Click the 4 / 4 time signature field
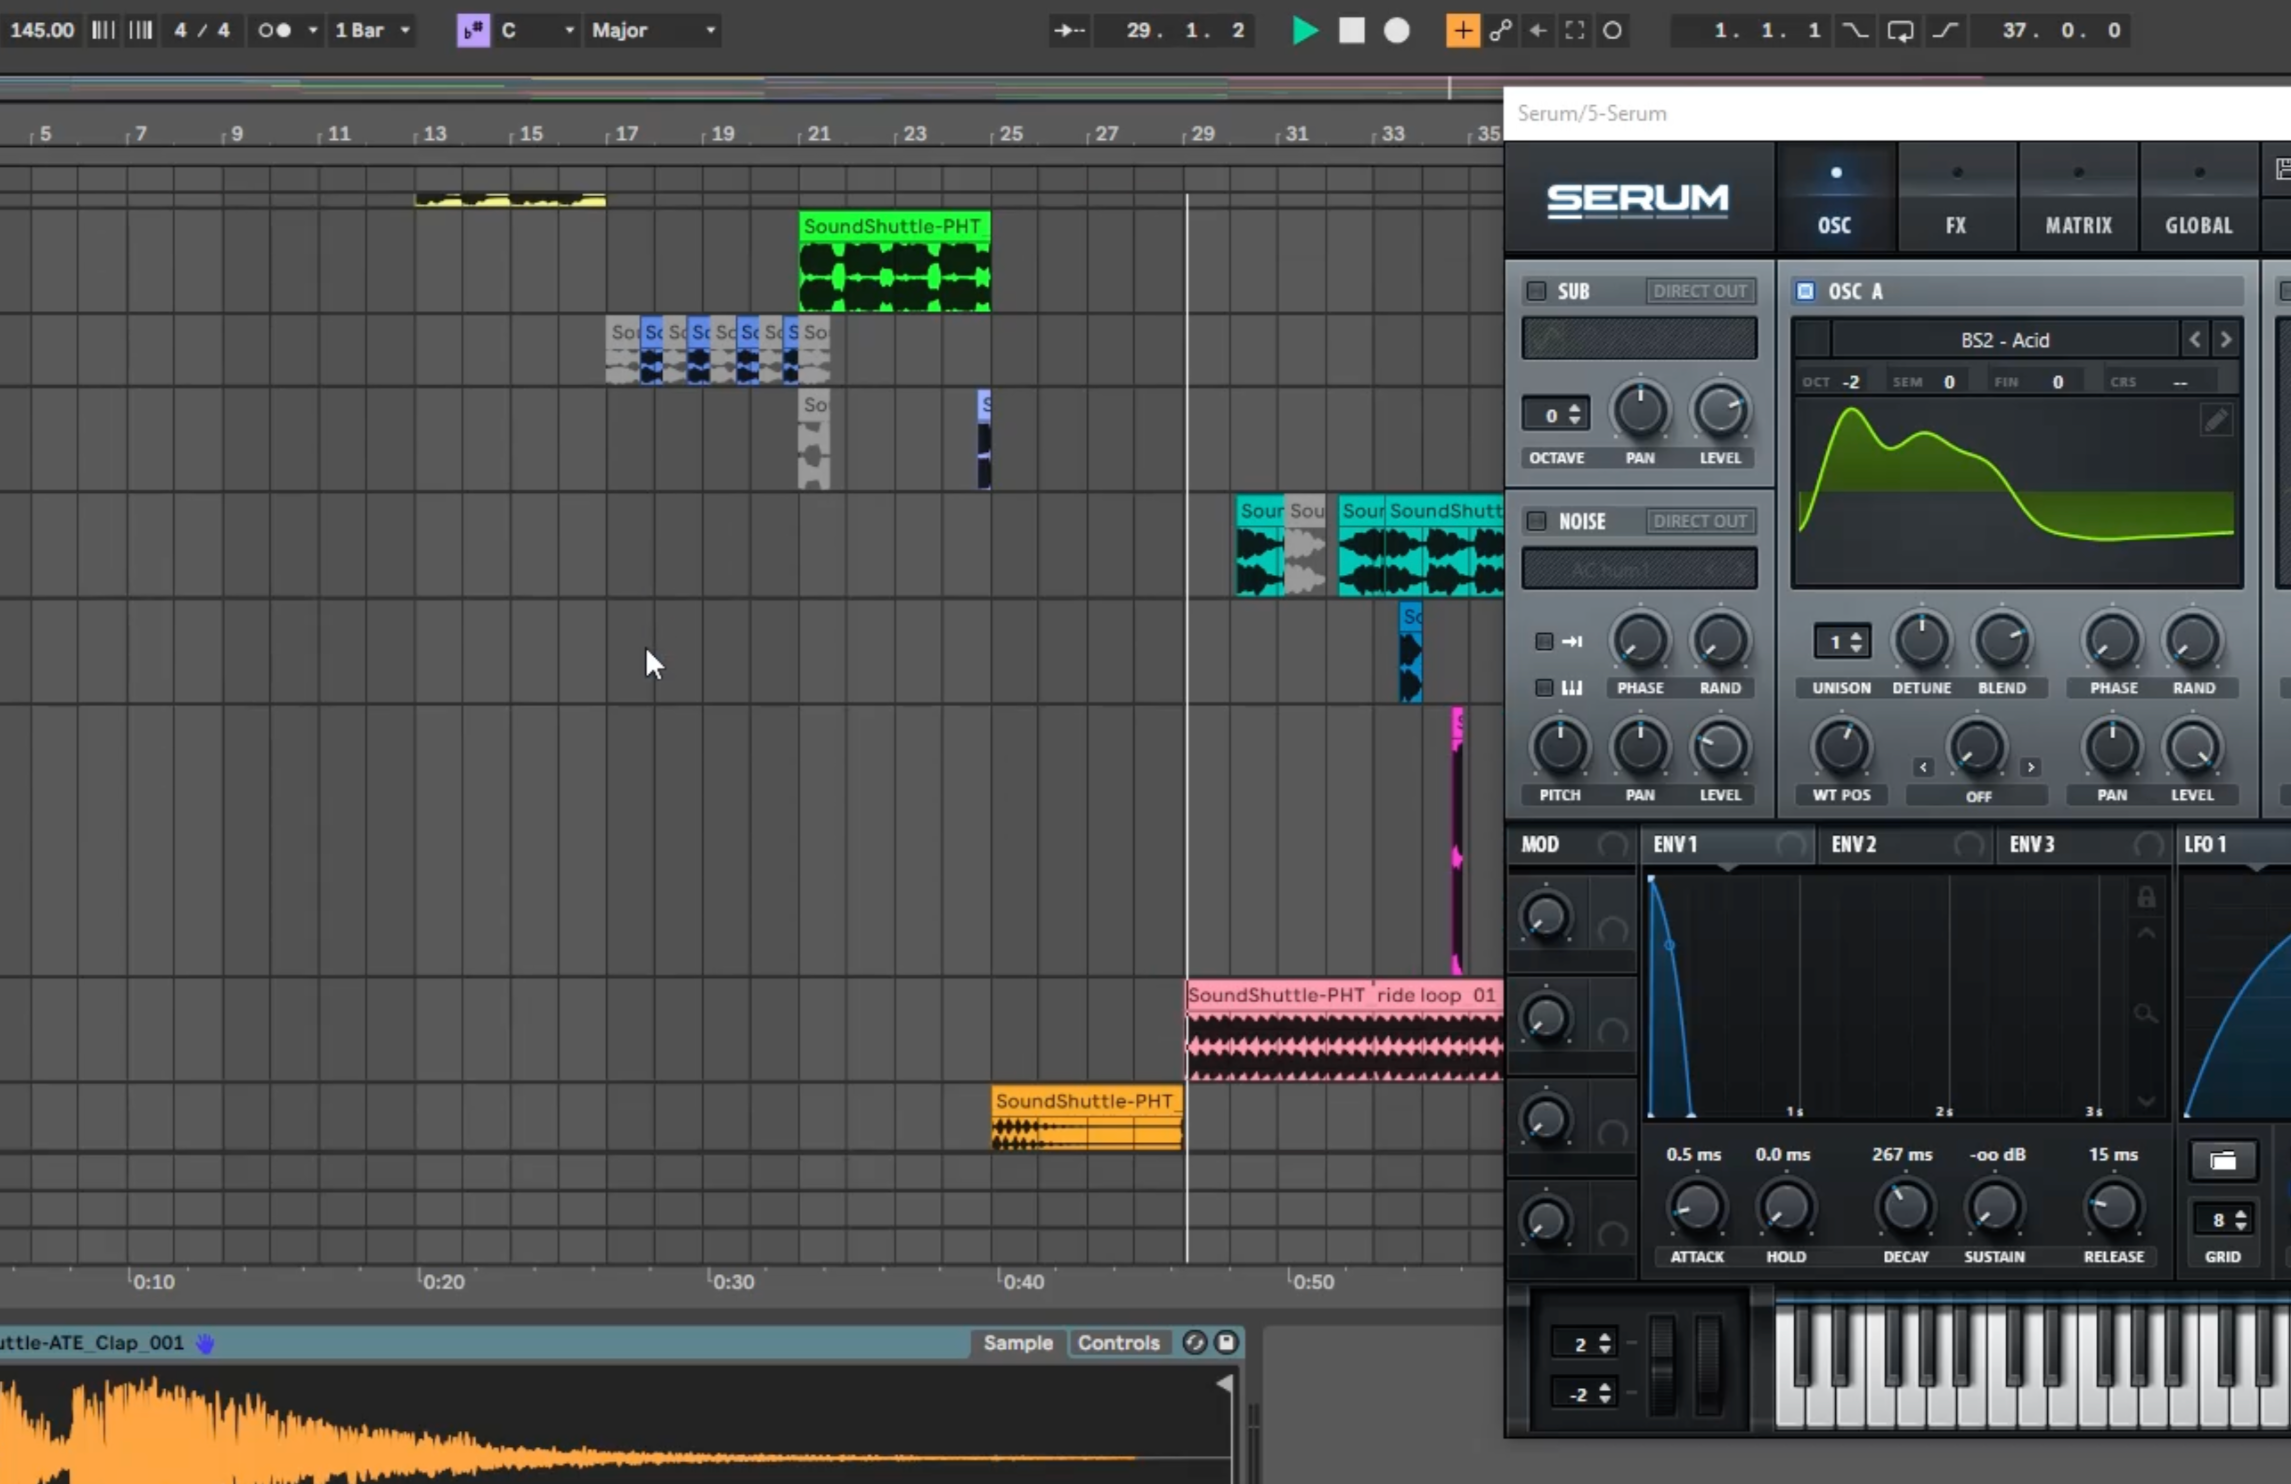This screenshot has height=1484, width=2291. pos(201,30)
